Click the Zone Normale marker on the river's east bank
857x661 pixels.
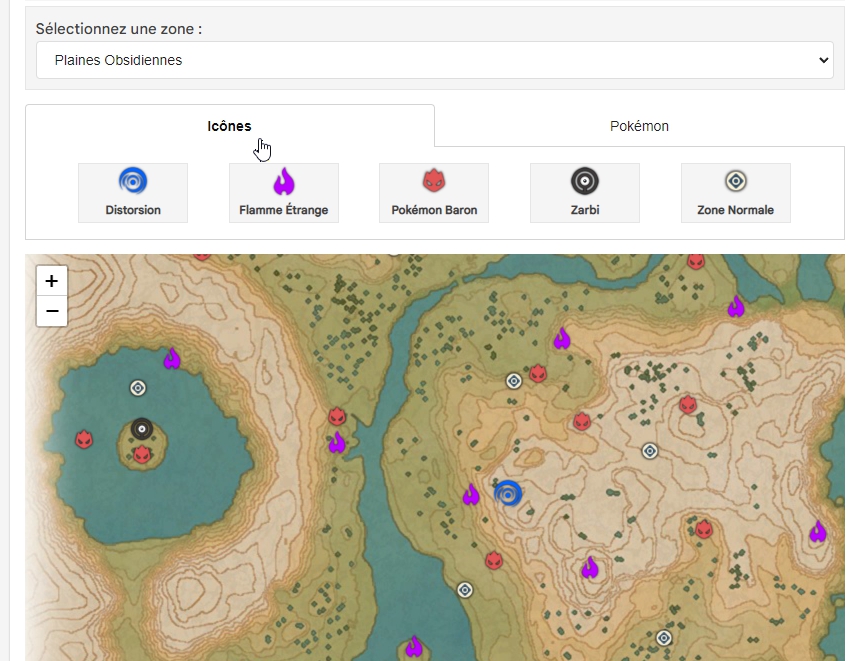[x=465, y=590]
